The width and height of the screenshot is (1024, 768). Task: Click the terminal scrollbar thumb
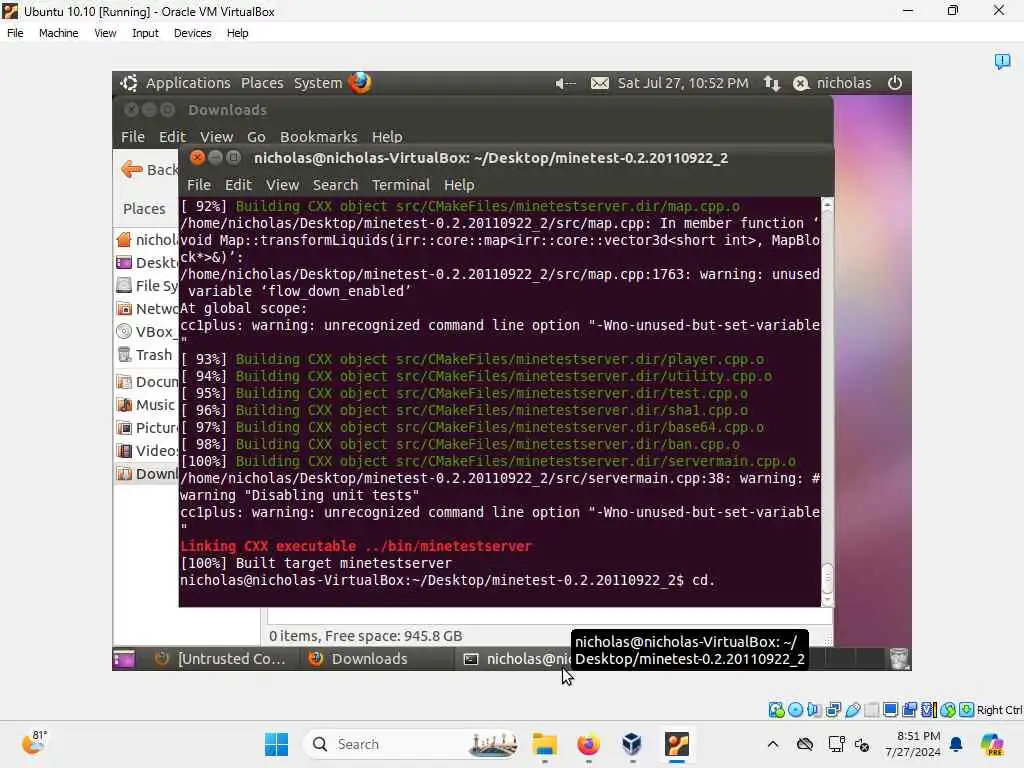(x=827, y=577)
